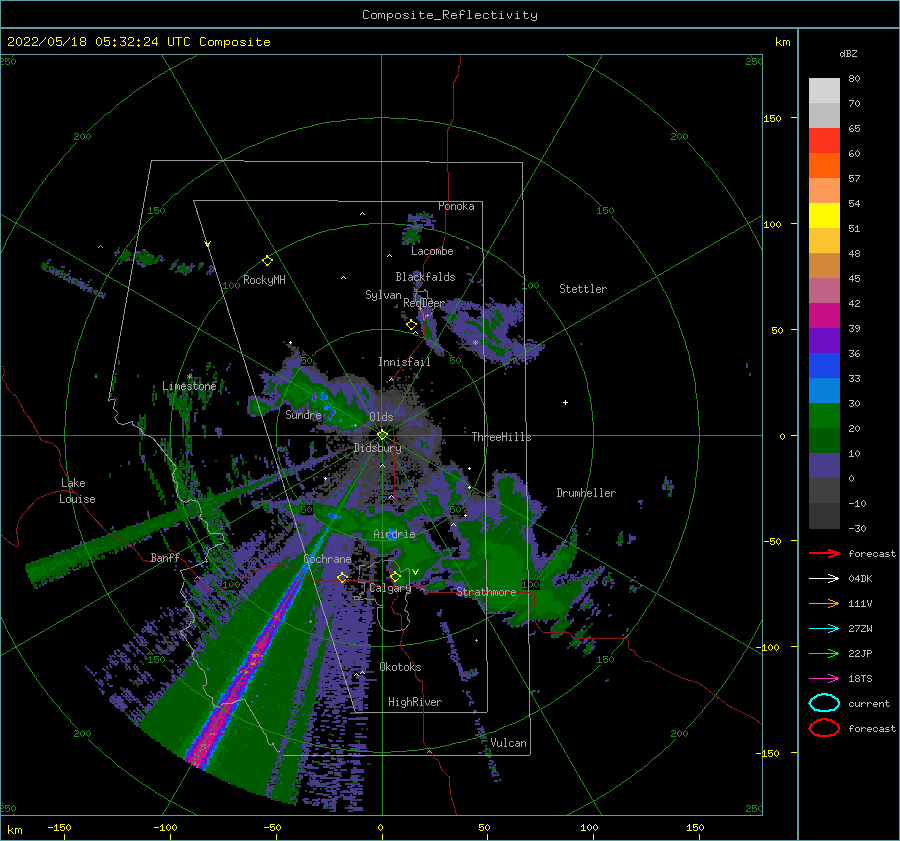Click the yellow diamond marker near RedDeer

click(x=411, y=325)
